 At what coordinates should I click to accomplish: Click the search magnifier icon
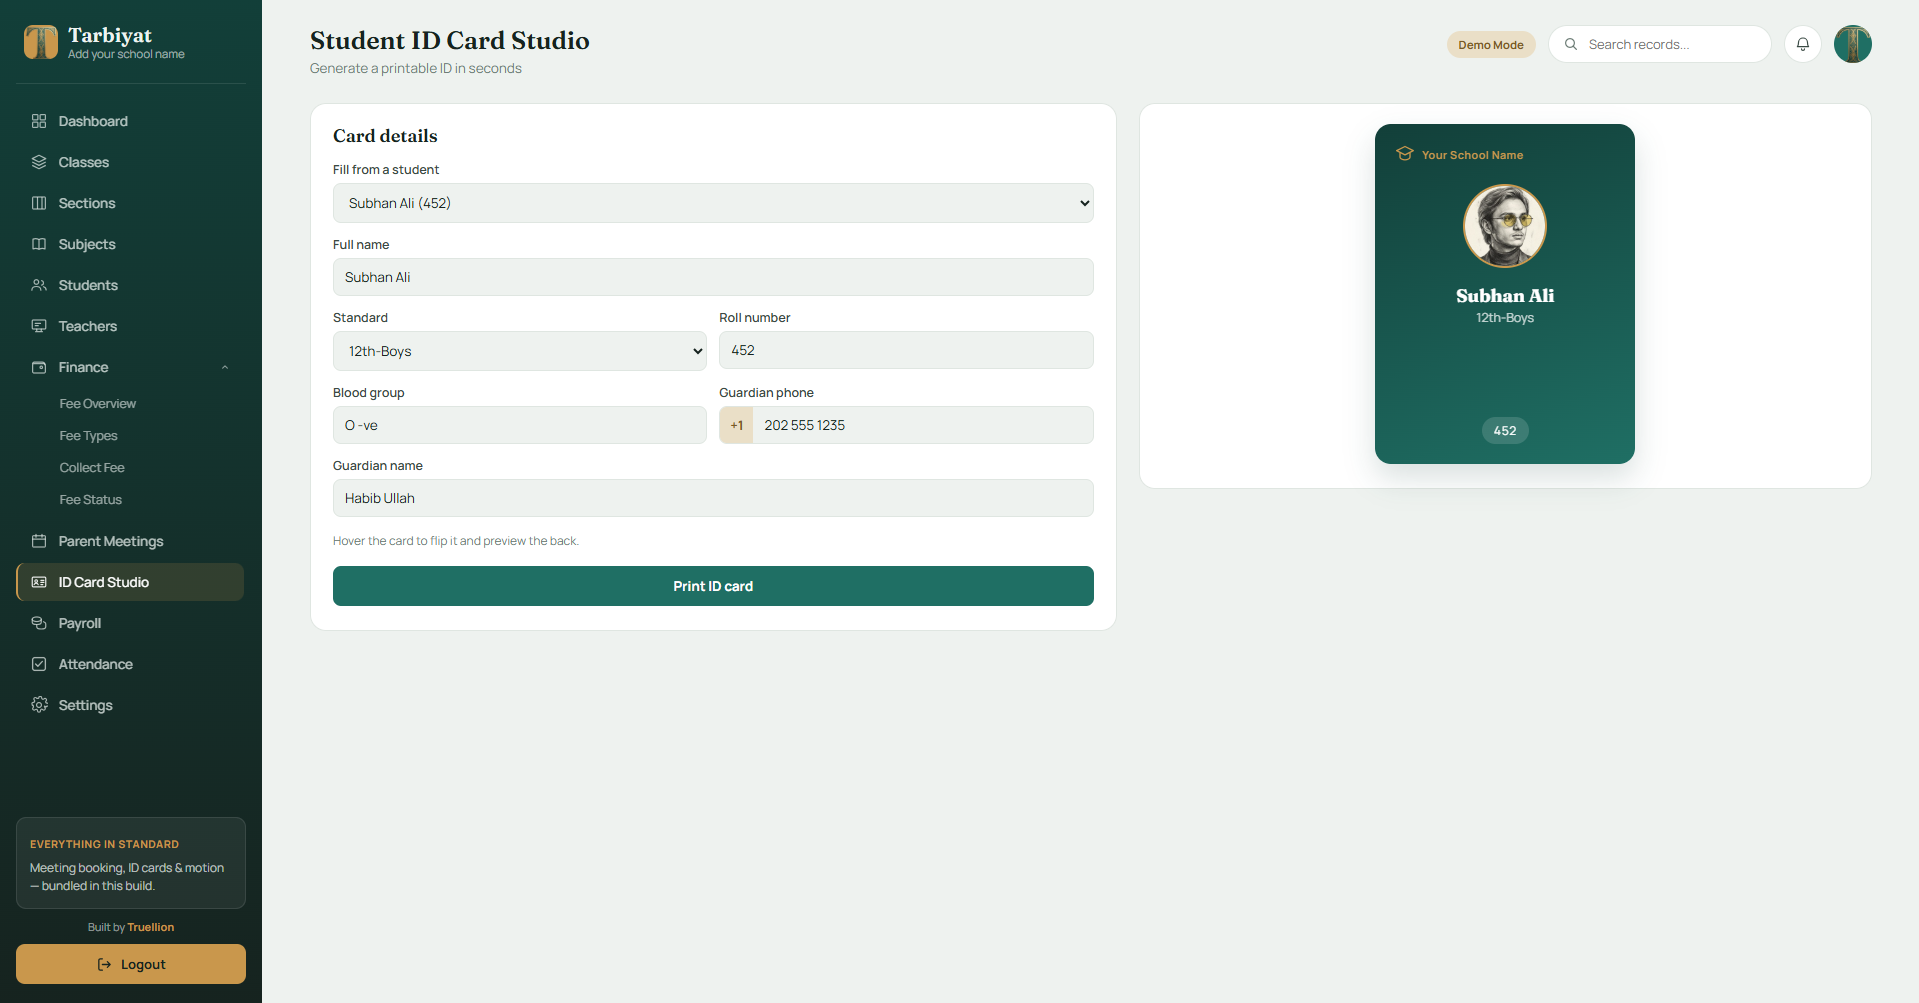coord(1571,44)
